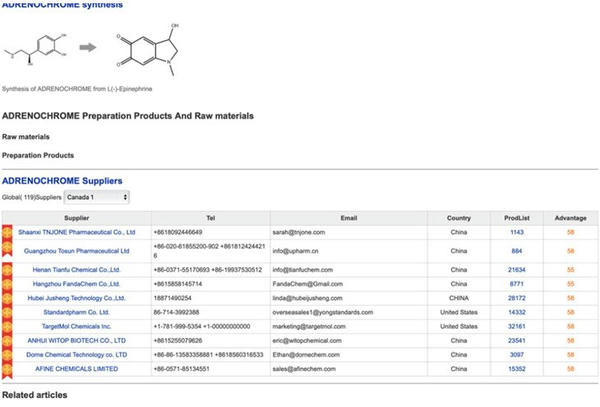Click the gold badge beside ANHUI WITOP
Screen dimensions: 600x407
click(x=7, y=341)
